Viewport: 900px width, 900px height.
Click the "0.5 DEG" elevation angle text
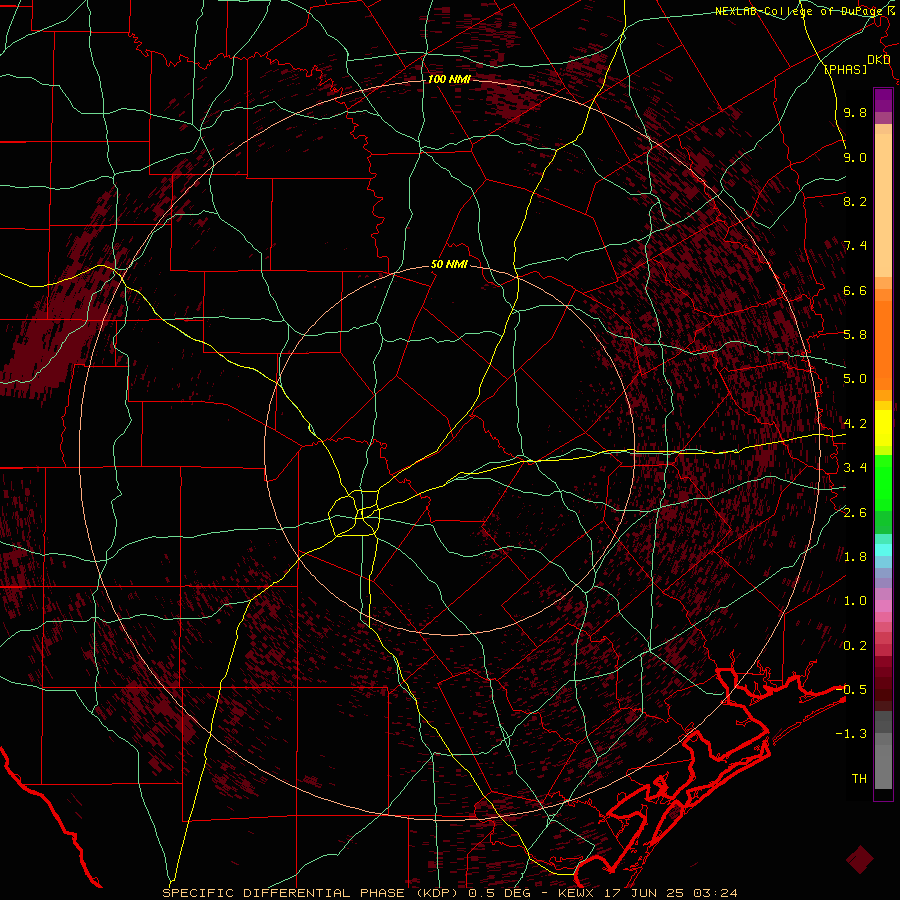tap(497, 893)
